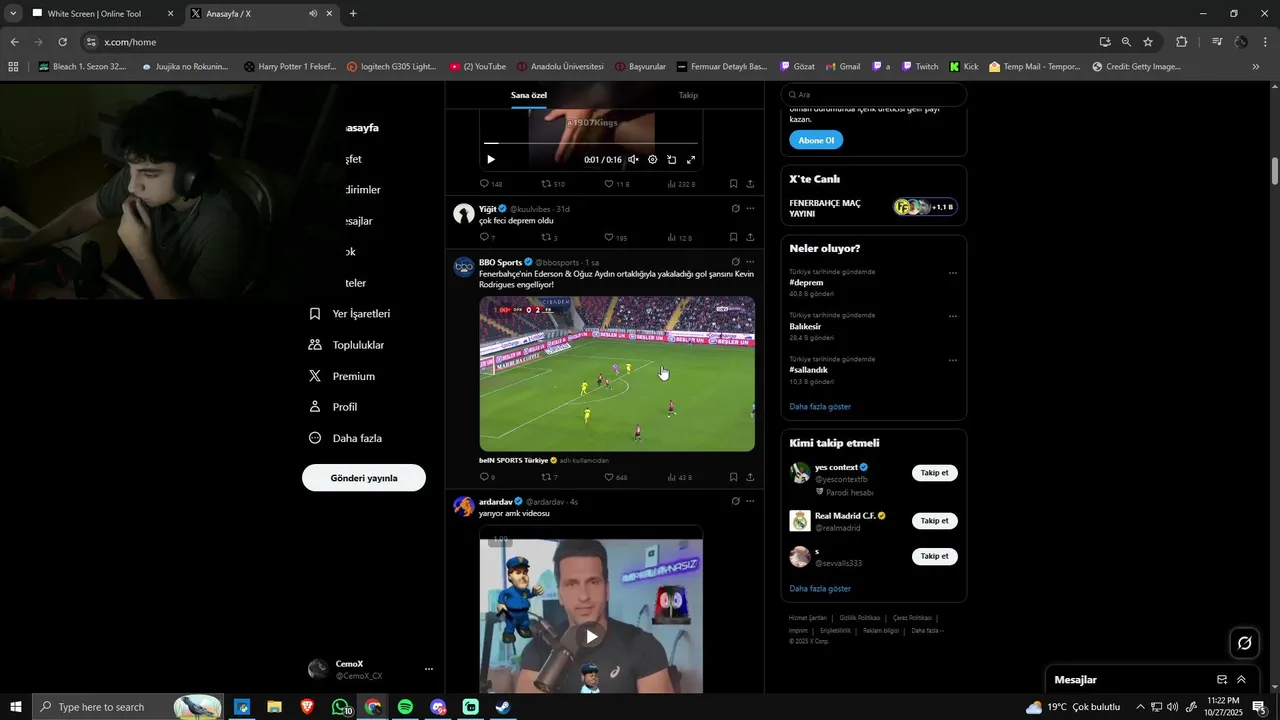Open the floating Grok button

pyautogui.click(x=1245, y=643)
